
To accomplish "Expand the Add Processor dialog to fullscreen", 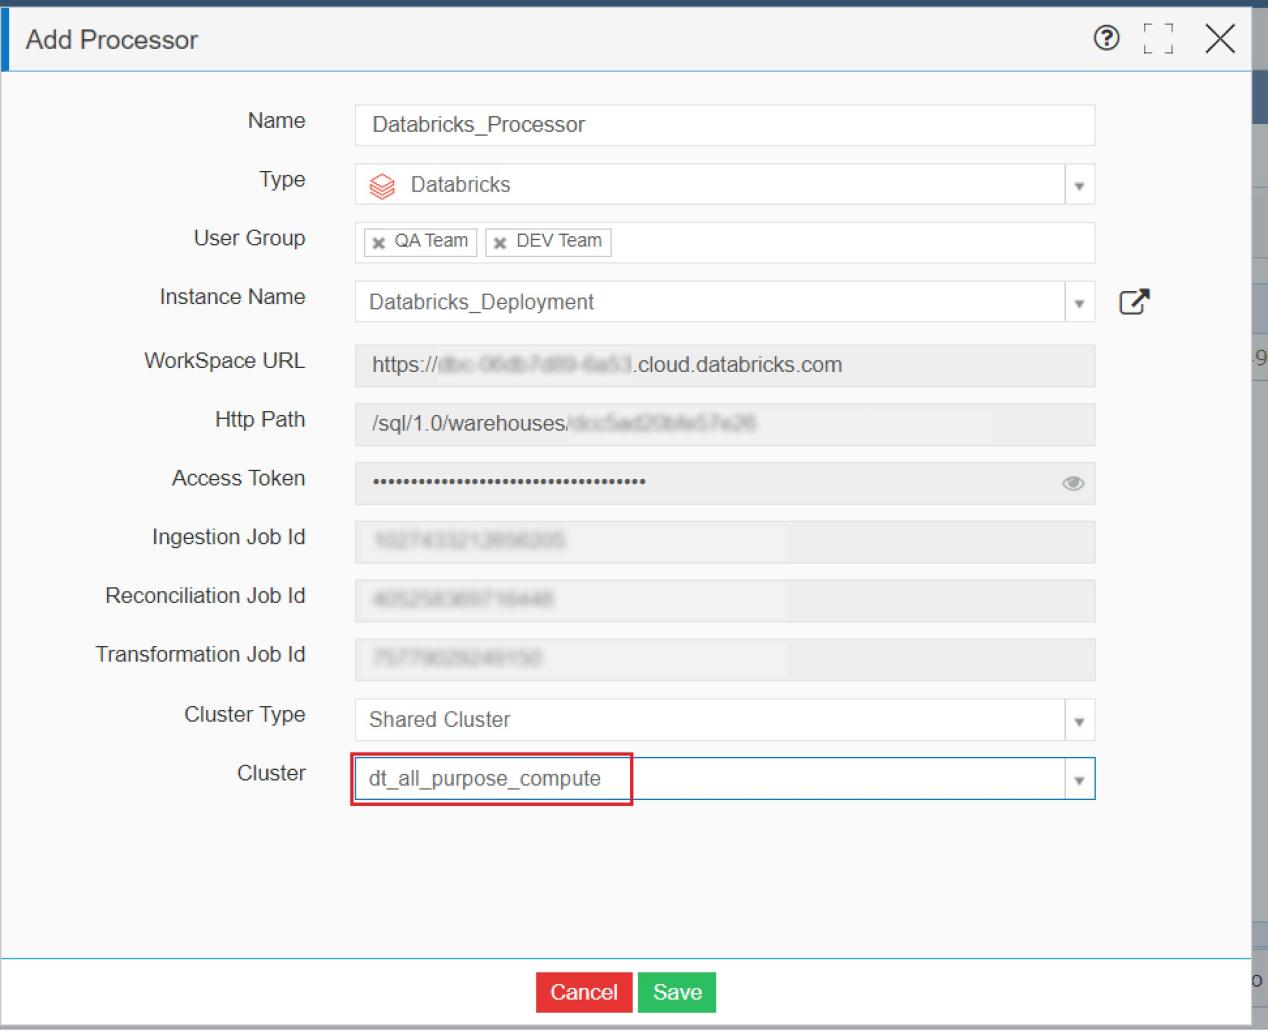I will point(1158,39).
